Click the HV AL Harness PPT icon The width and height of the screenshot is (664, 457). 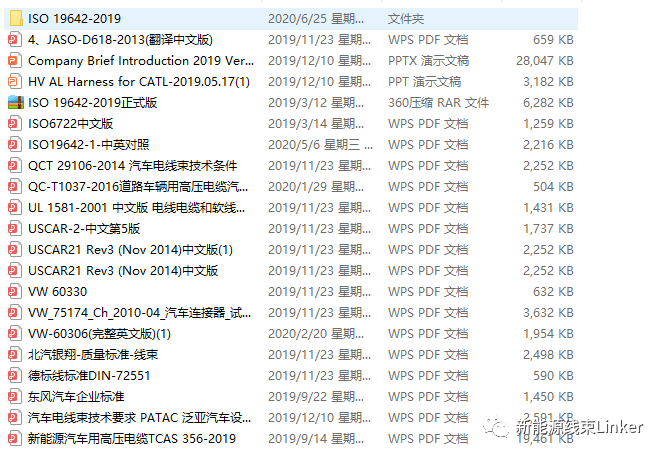coord(14,81)
